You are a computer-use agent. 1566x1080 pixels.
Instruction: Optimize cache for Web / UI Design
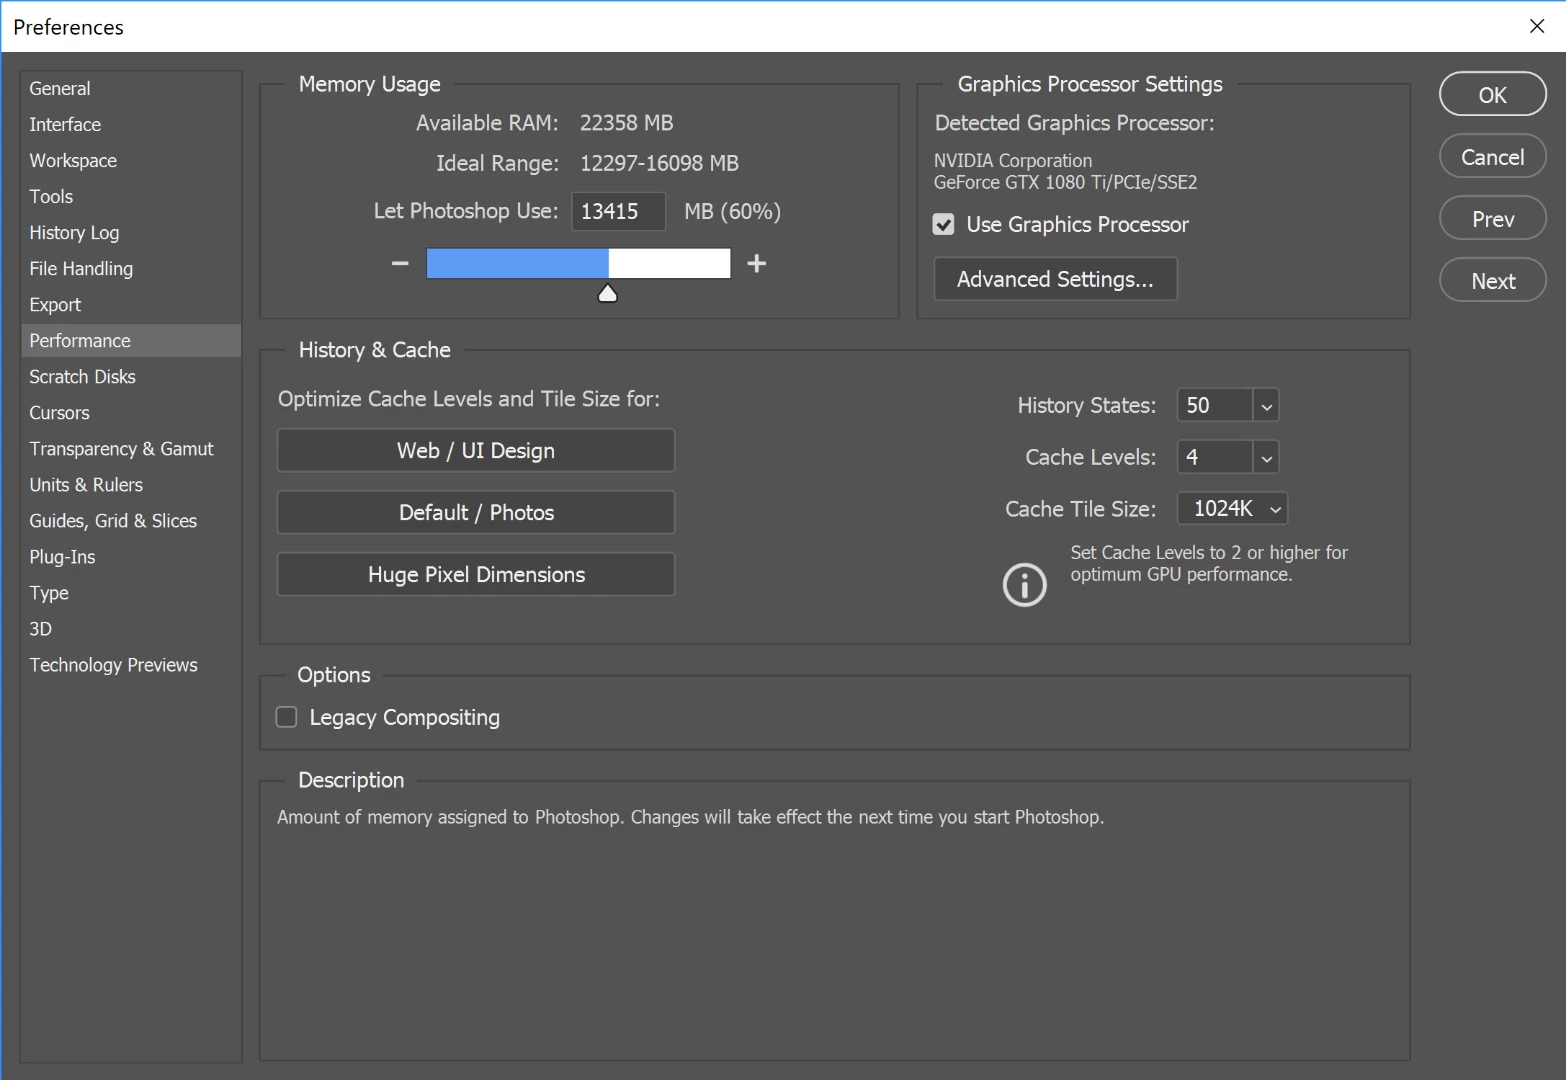coord(476,450)
